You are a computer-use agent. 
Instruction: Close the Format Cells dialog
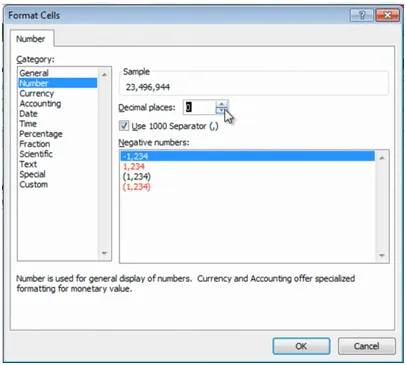387,15
